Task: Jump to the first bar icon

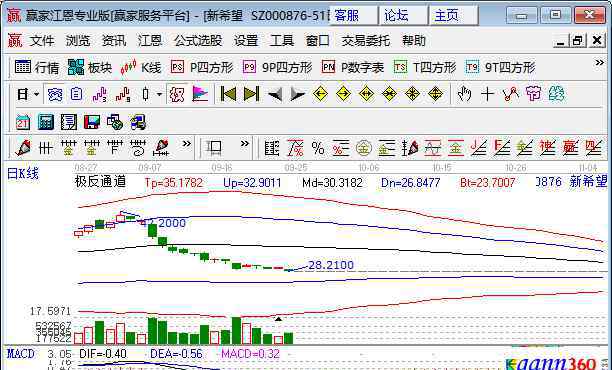Action: 228,94
